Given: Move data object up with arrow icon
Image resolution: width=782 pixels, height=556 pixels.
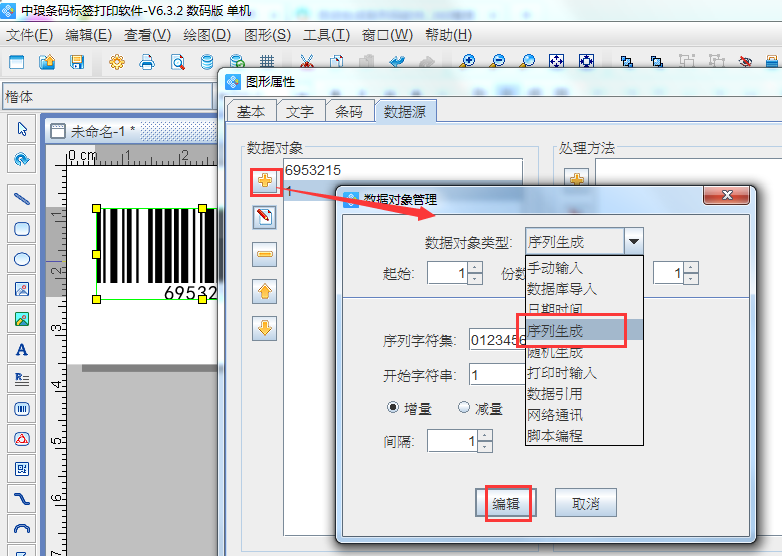Looking at the screenshot, I should pyautogui.click(x=265, y=291).
